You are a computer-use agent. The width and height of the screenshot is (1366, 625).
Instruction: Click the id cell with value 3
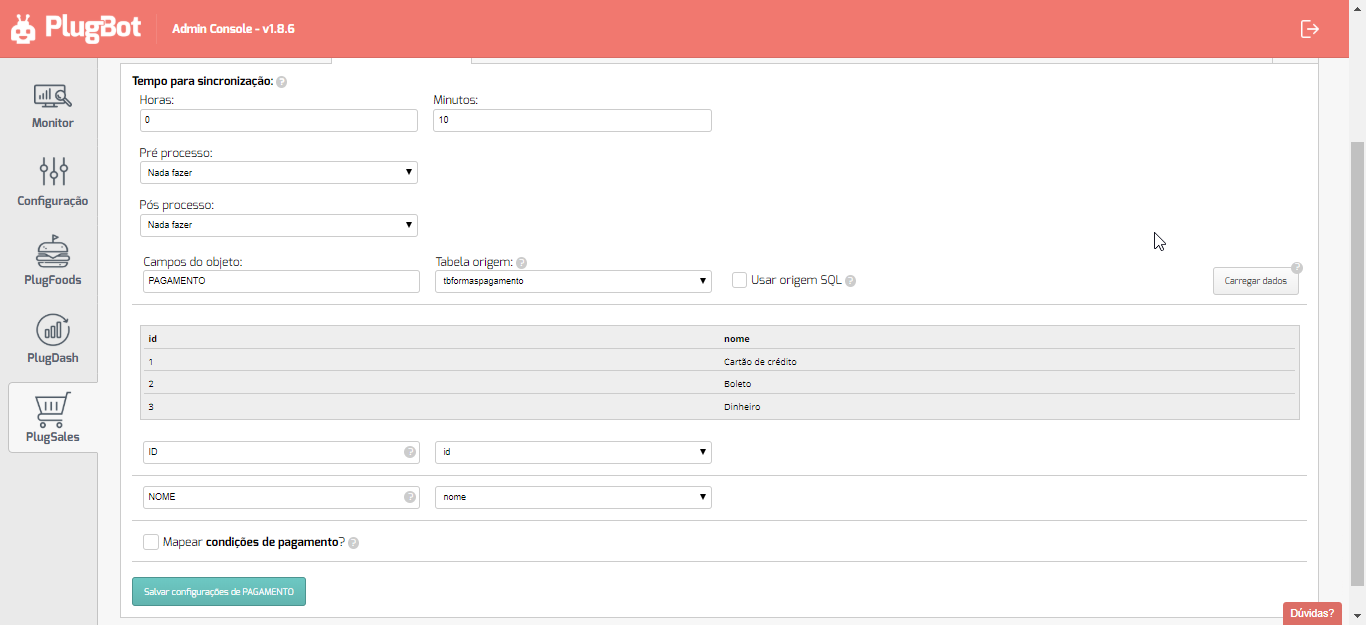pyautogui.click(x=151, y=407)
